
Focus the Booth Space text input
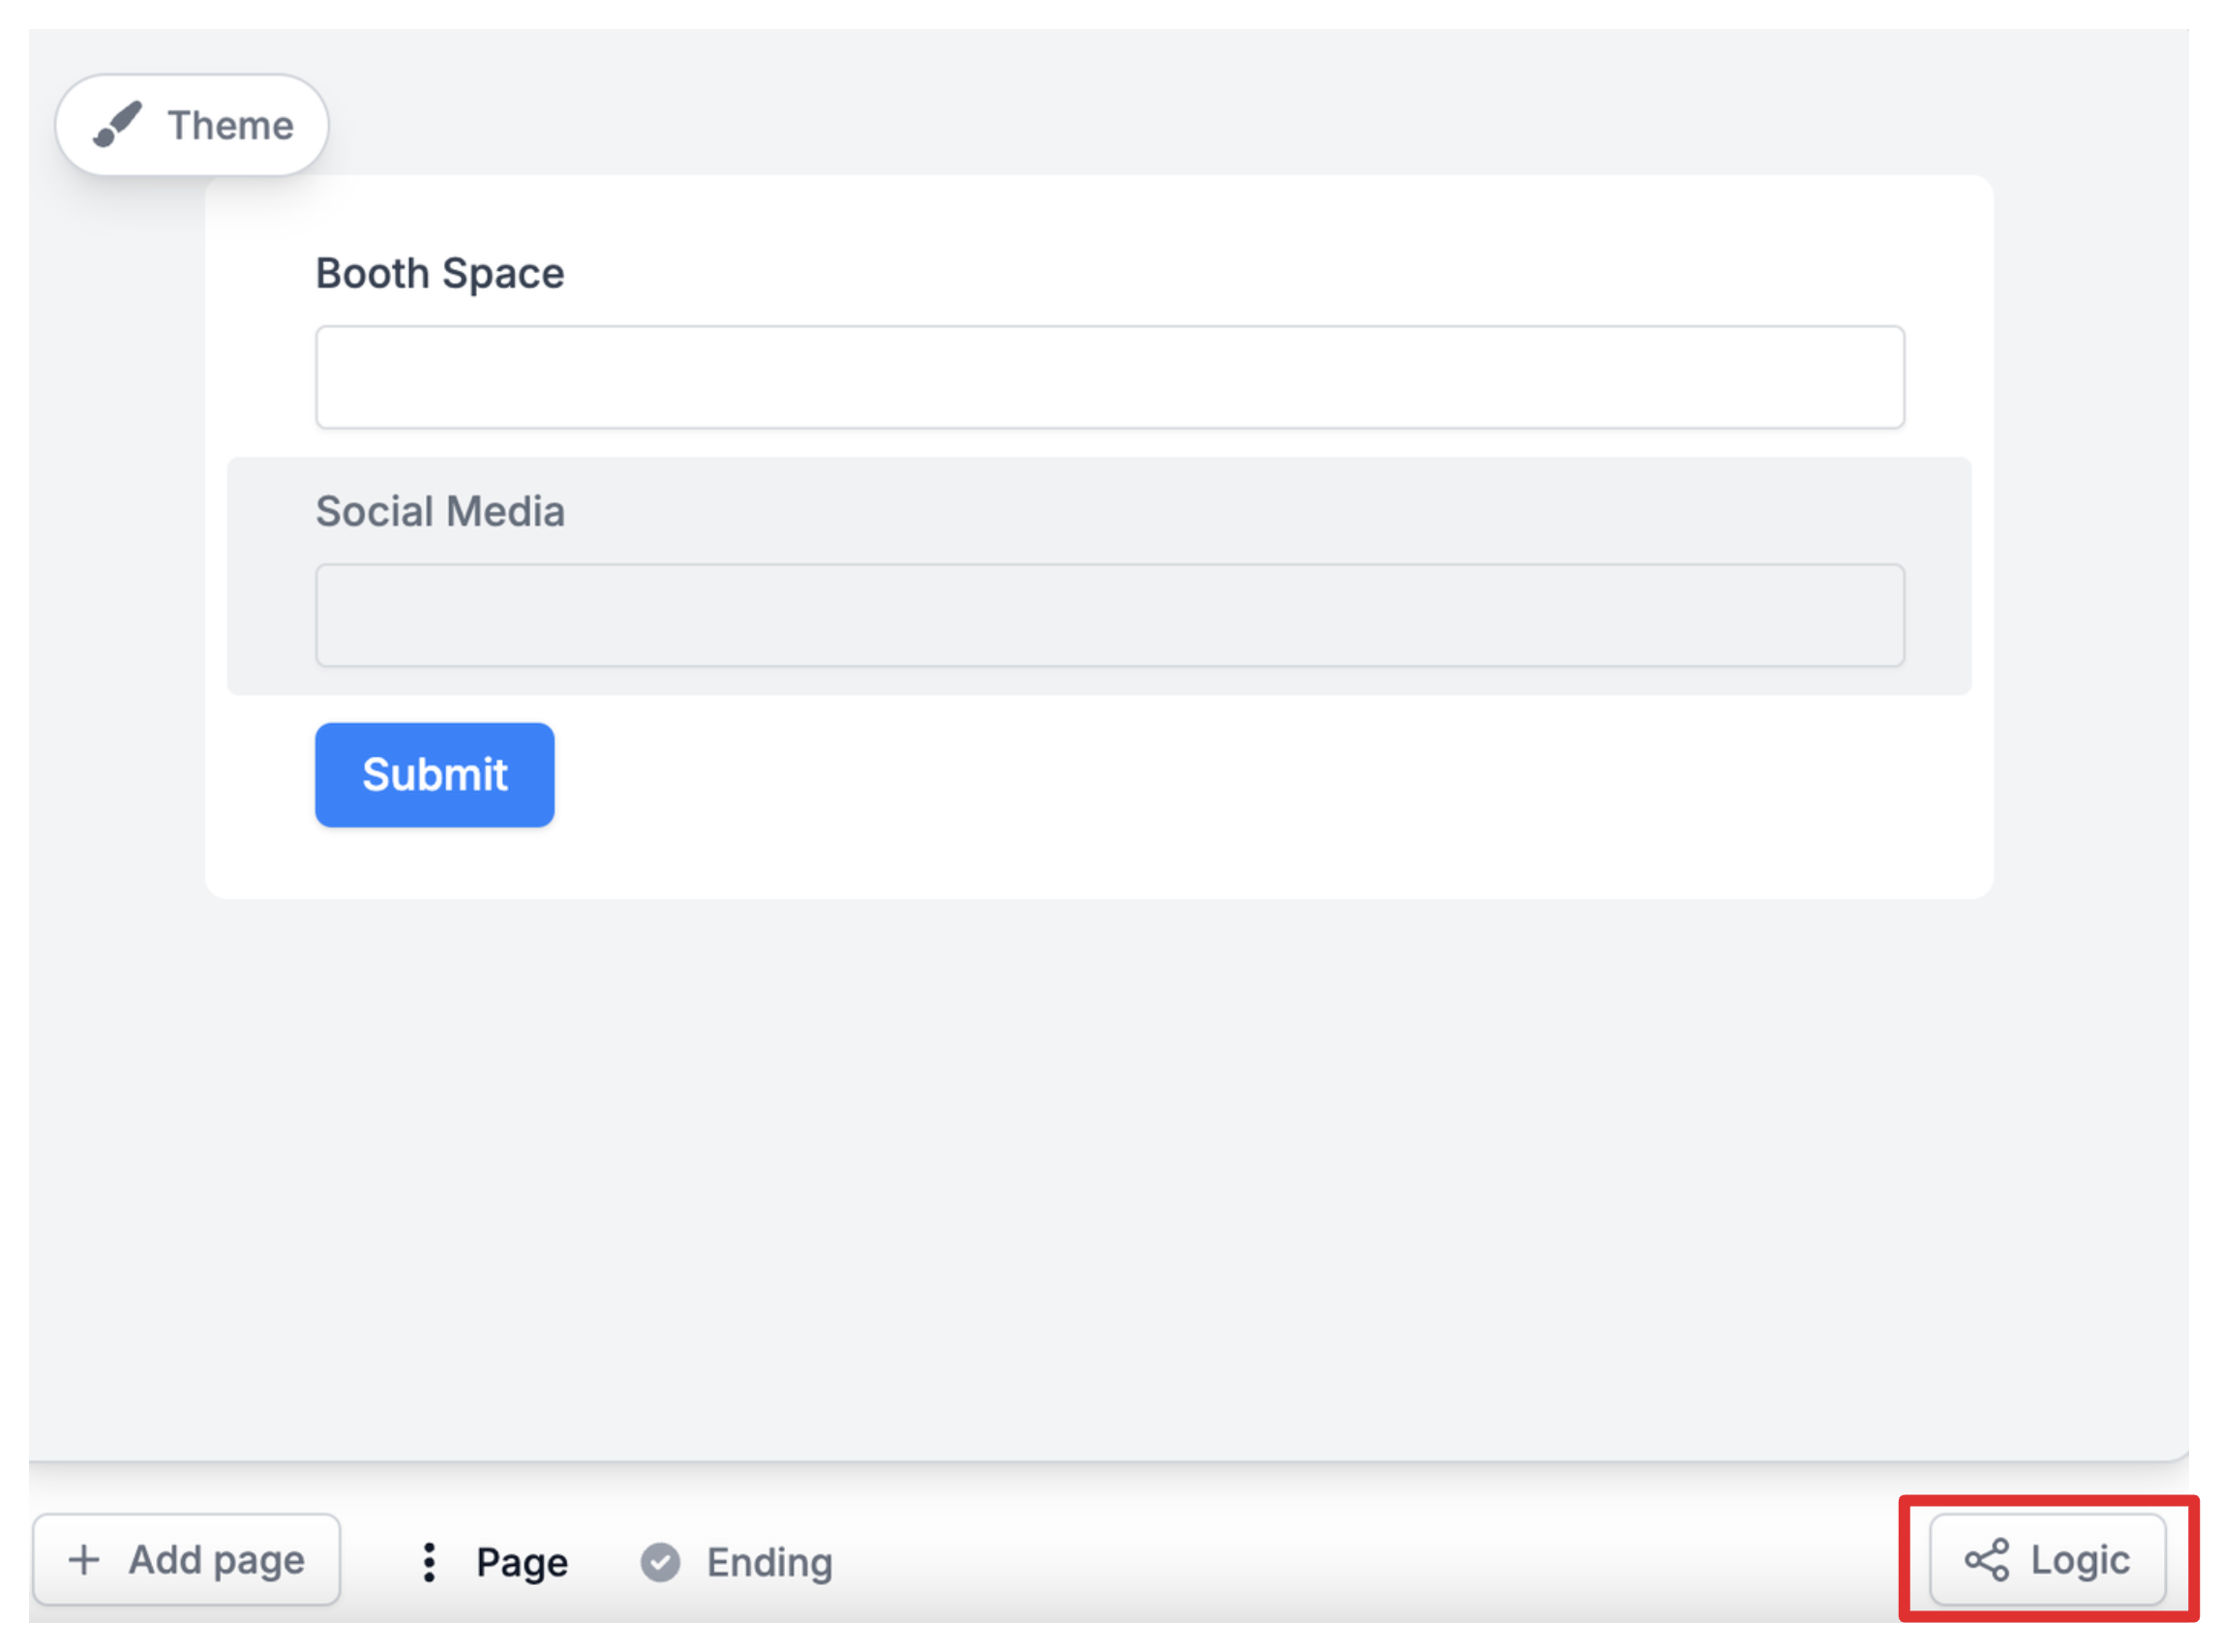[x=1109, y=377]
